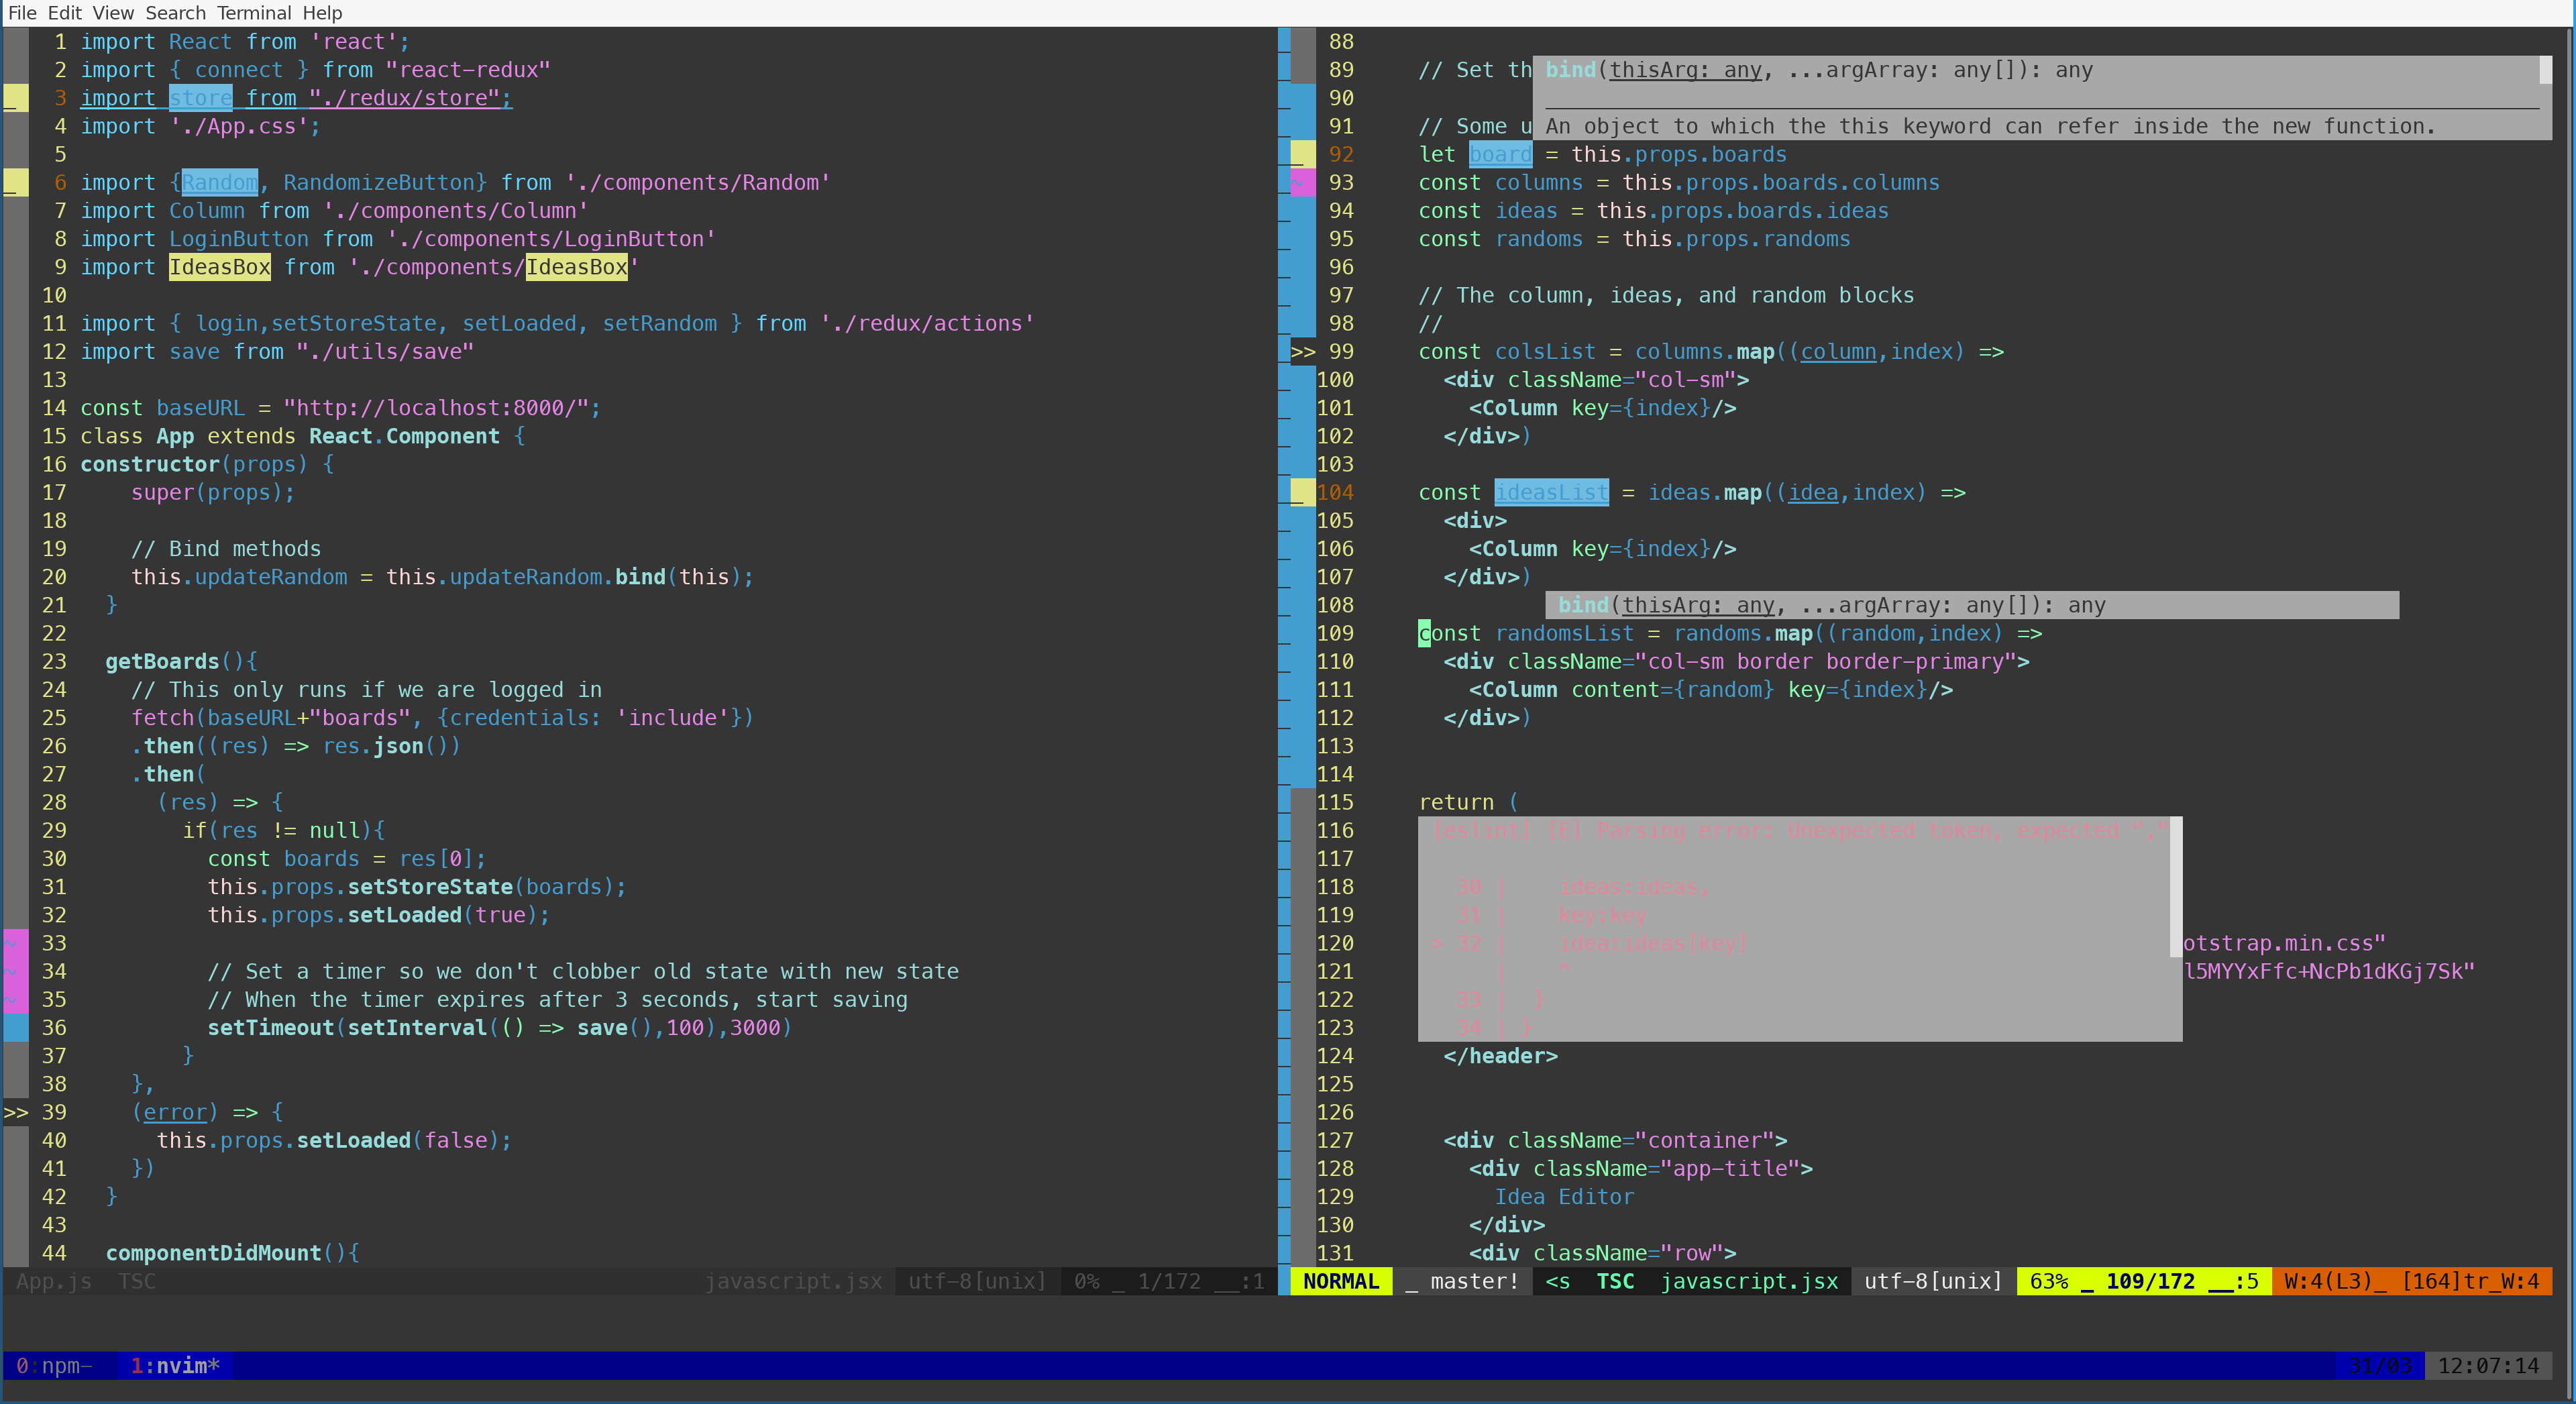Click javascript.jsx filetype in right statusline
The image size is (2576, 1404).
1749,1282
